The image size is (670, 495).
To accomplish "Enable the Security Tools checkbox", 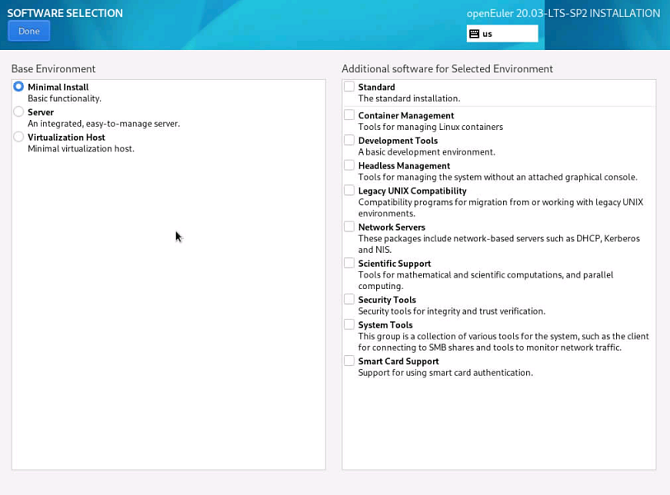I will pyautogui.click(x=349, y=299).
